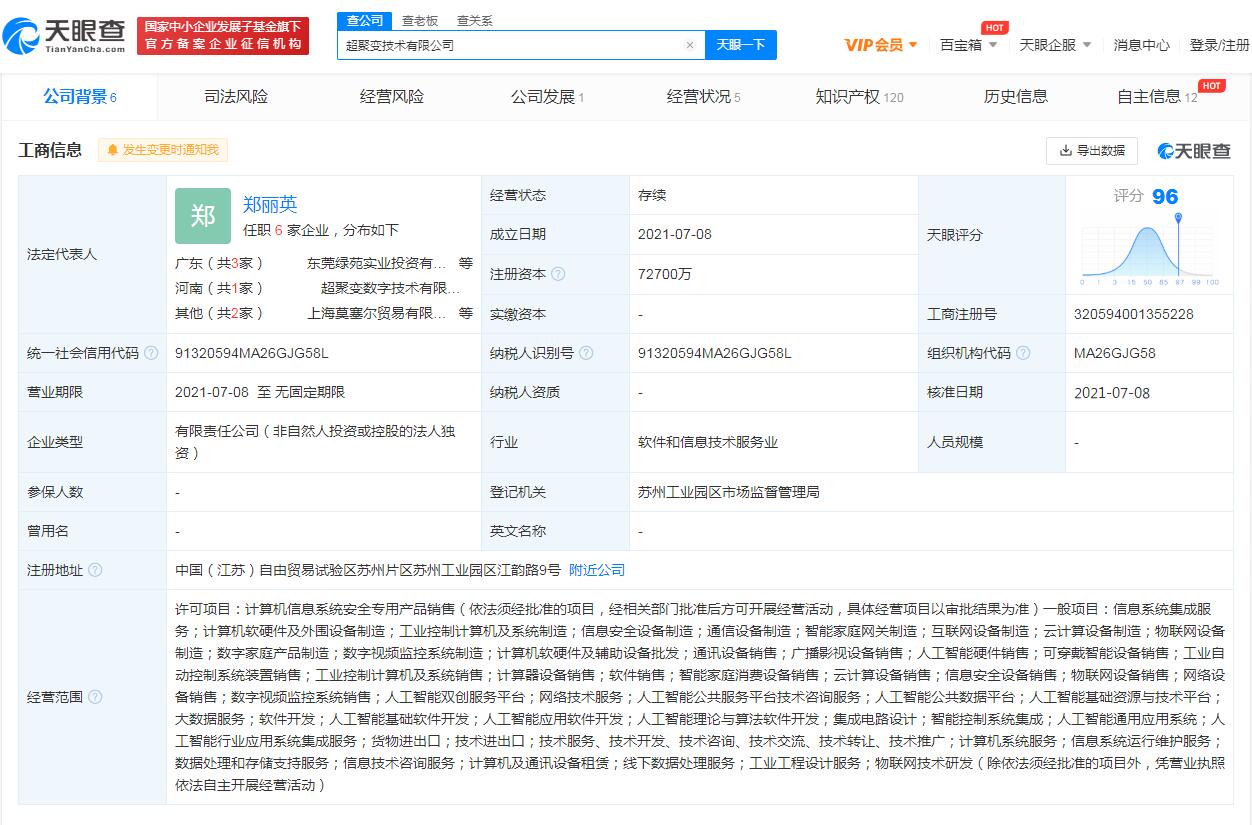Viewport: 1252px width, 825px height.
Task: Open legal representative 郑丽英 profile link
Action: 270,205
